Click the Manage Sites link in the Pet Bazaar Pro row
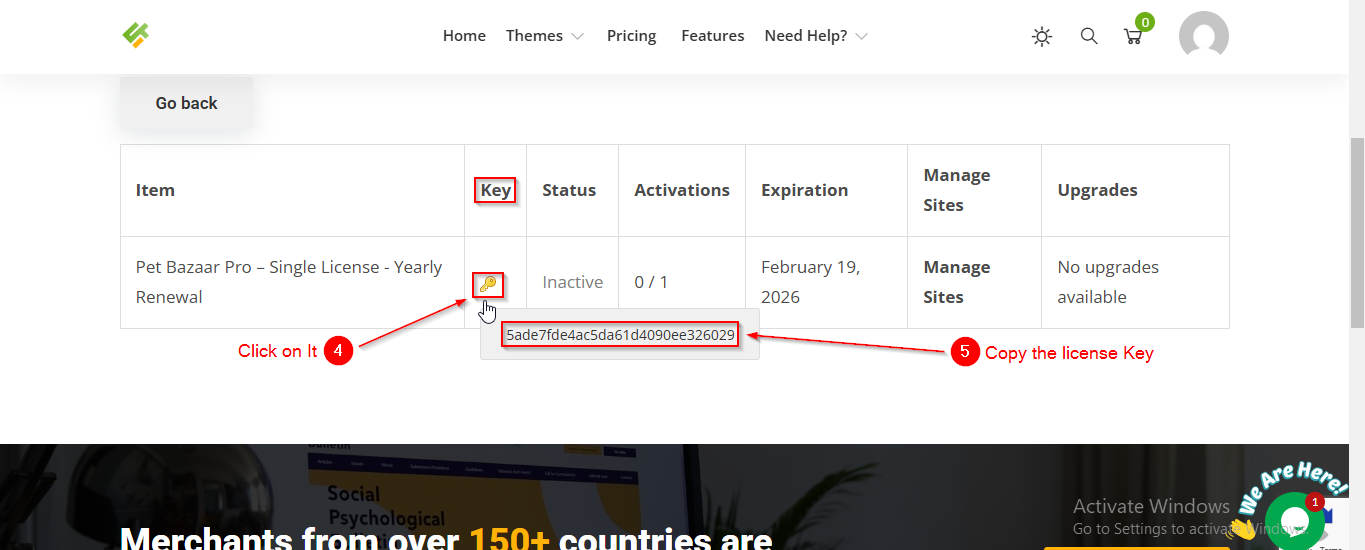The height and width of the screenshot is (550, 1365). coord(957,282)
